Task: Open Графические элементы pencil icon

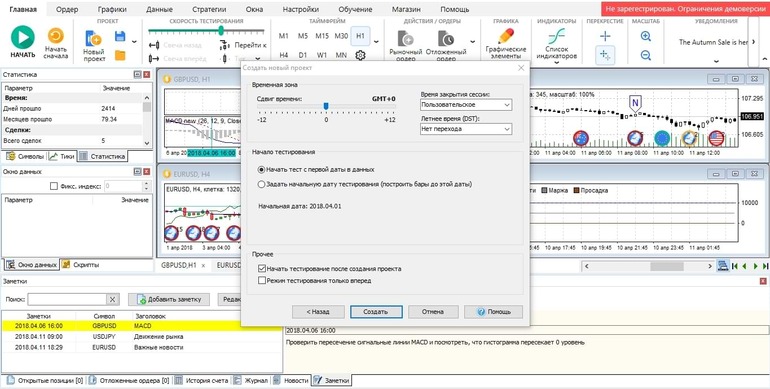Action: pyautogui.click(x=506, y=36)
